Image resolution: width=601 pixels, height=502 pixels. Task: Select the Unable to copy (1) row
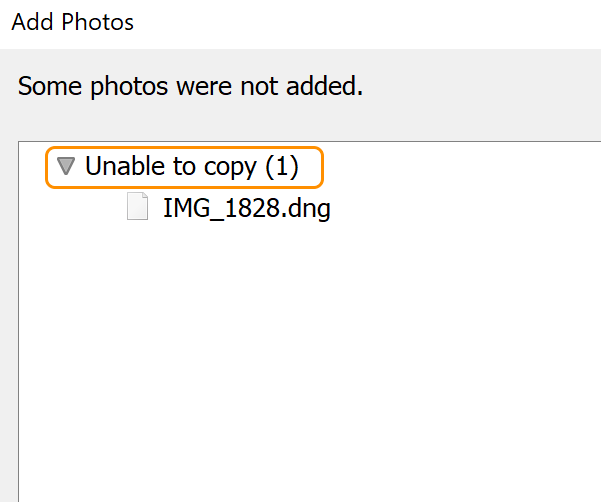pyautogui.click(x=192, y=166)
